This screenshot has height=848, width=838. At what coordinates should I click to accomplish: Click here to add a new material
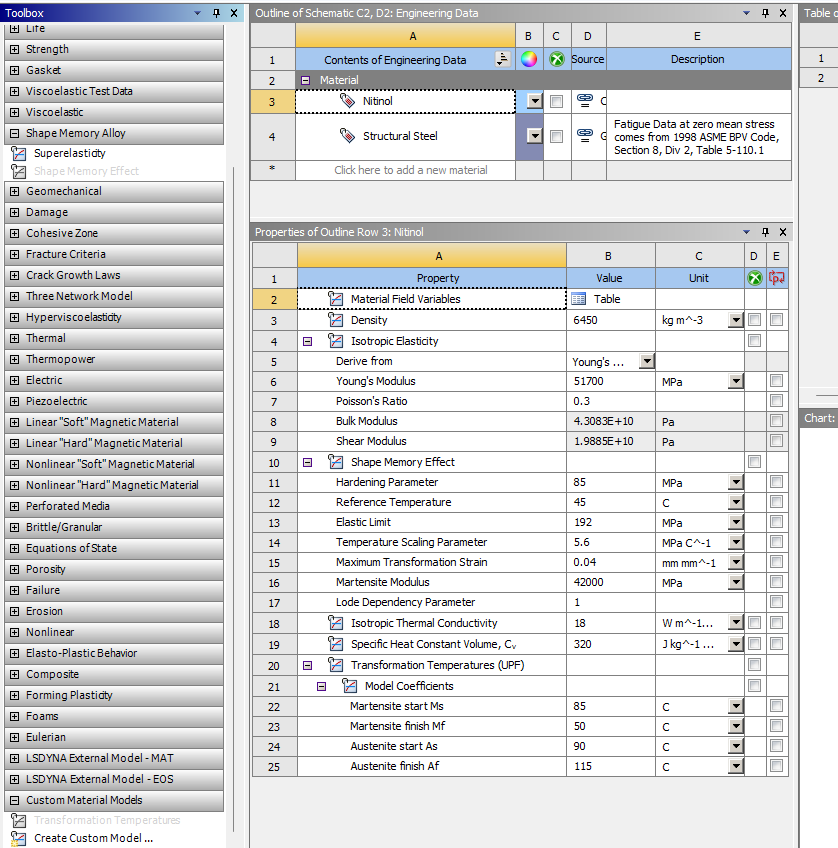click(410, 170)
